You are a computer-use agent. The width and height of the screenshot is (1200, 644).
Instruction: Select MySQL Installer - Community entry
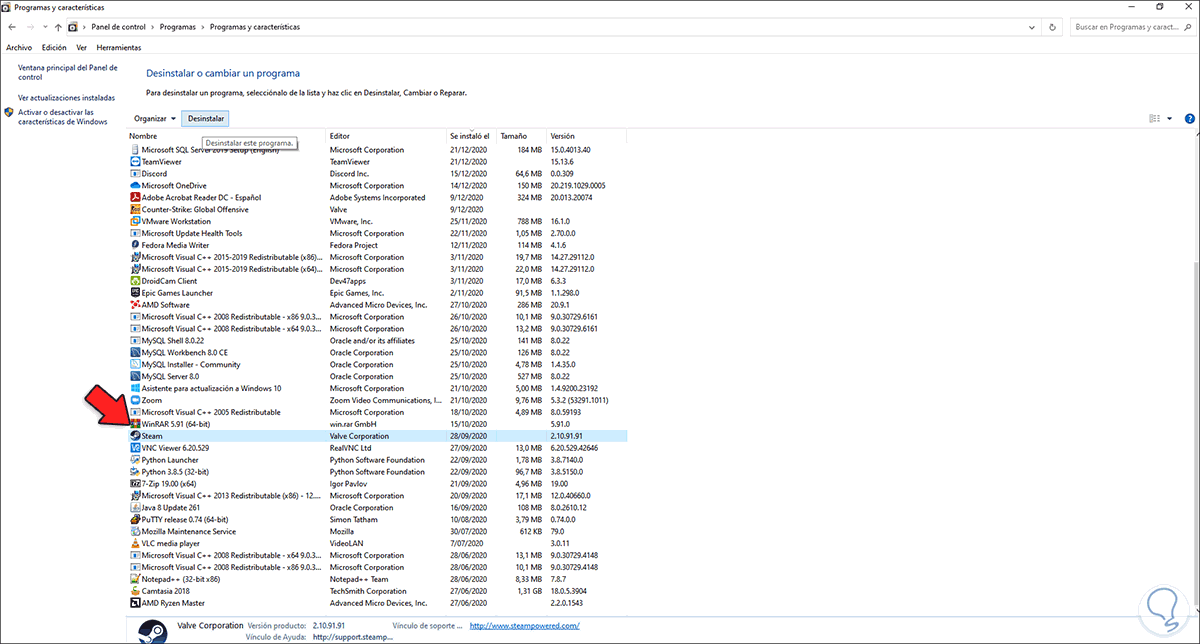378,364
